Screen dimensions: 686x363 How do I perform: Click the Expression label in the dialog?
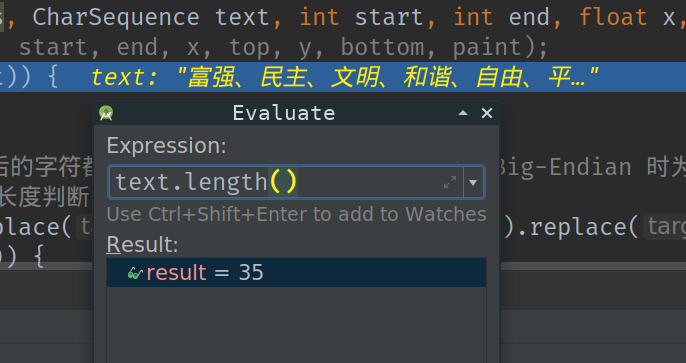[x=166, y=145]
